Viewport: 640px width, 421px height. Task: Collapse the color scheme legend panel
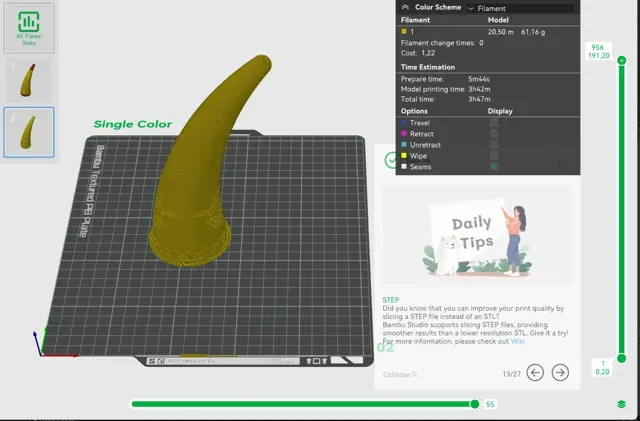tap(405, 7)
